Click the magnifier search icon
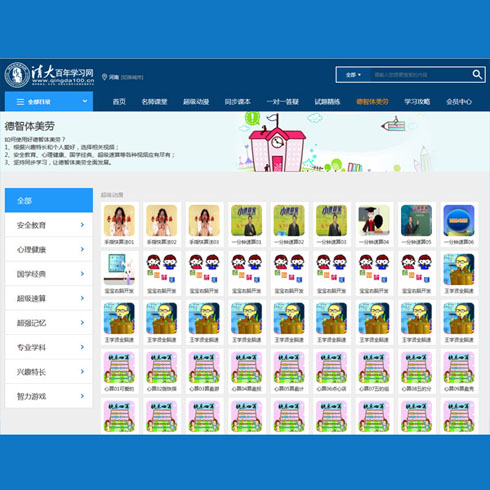490x490 pixels. [477, 75]
